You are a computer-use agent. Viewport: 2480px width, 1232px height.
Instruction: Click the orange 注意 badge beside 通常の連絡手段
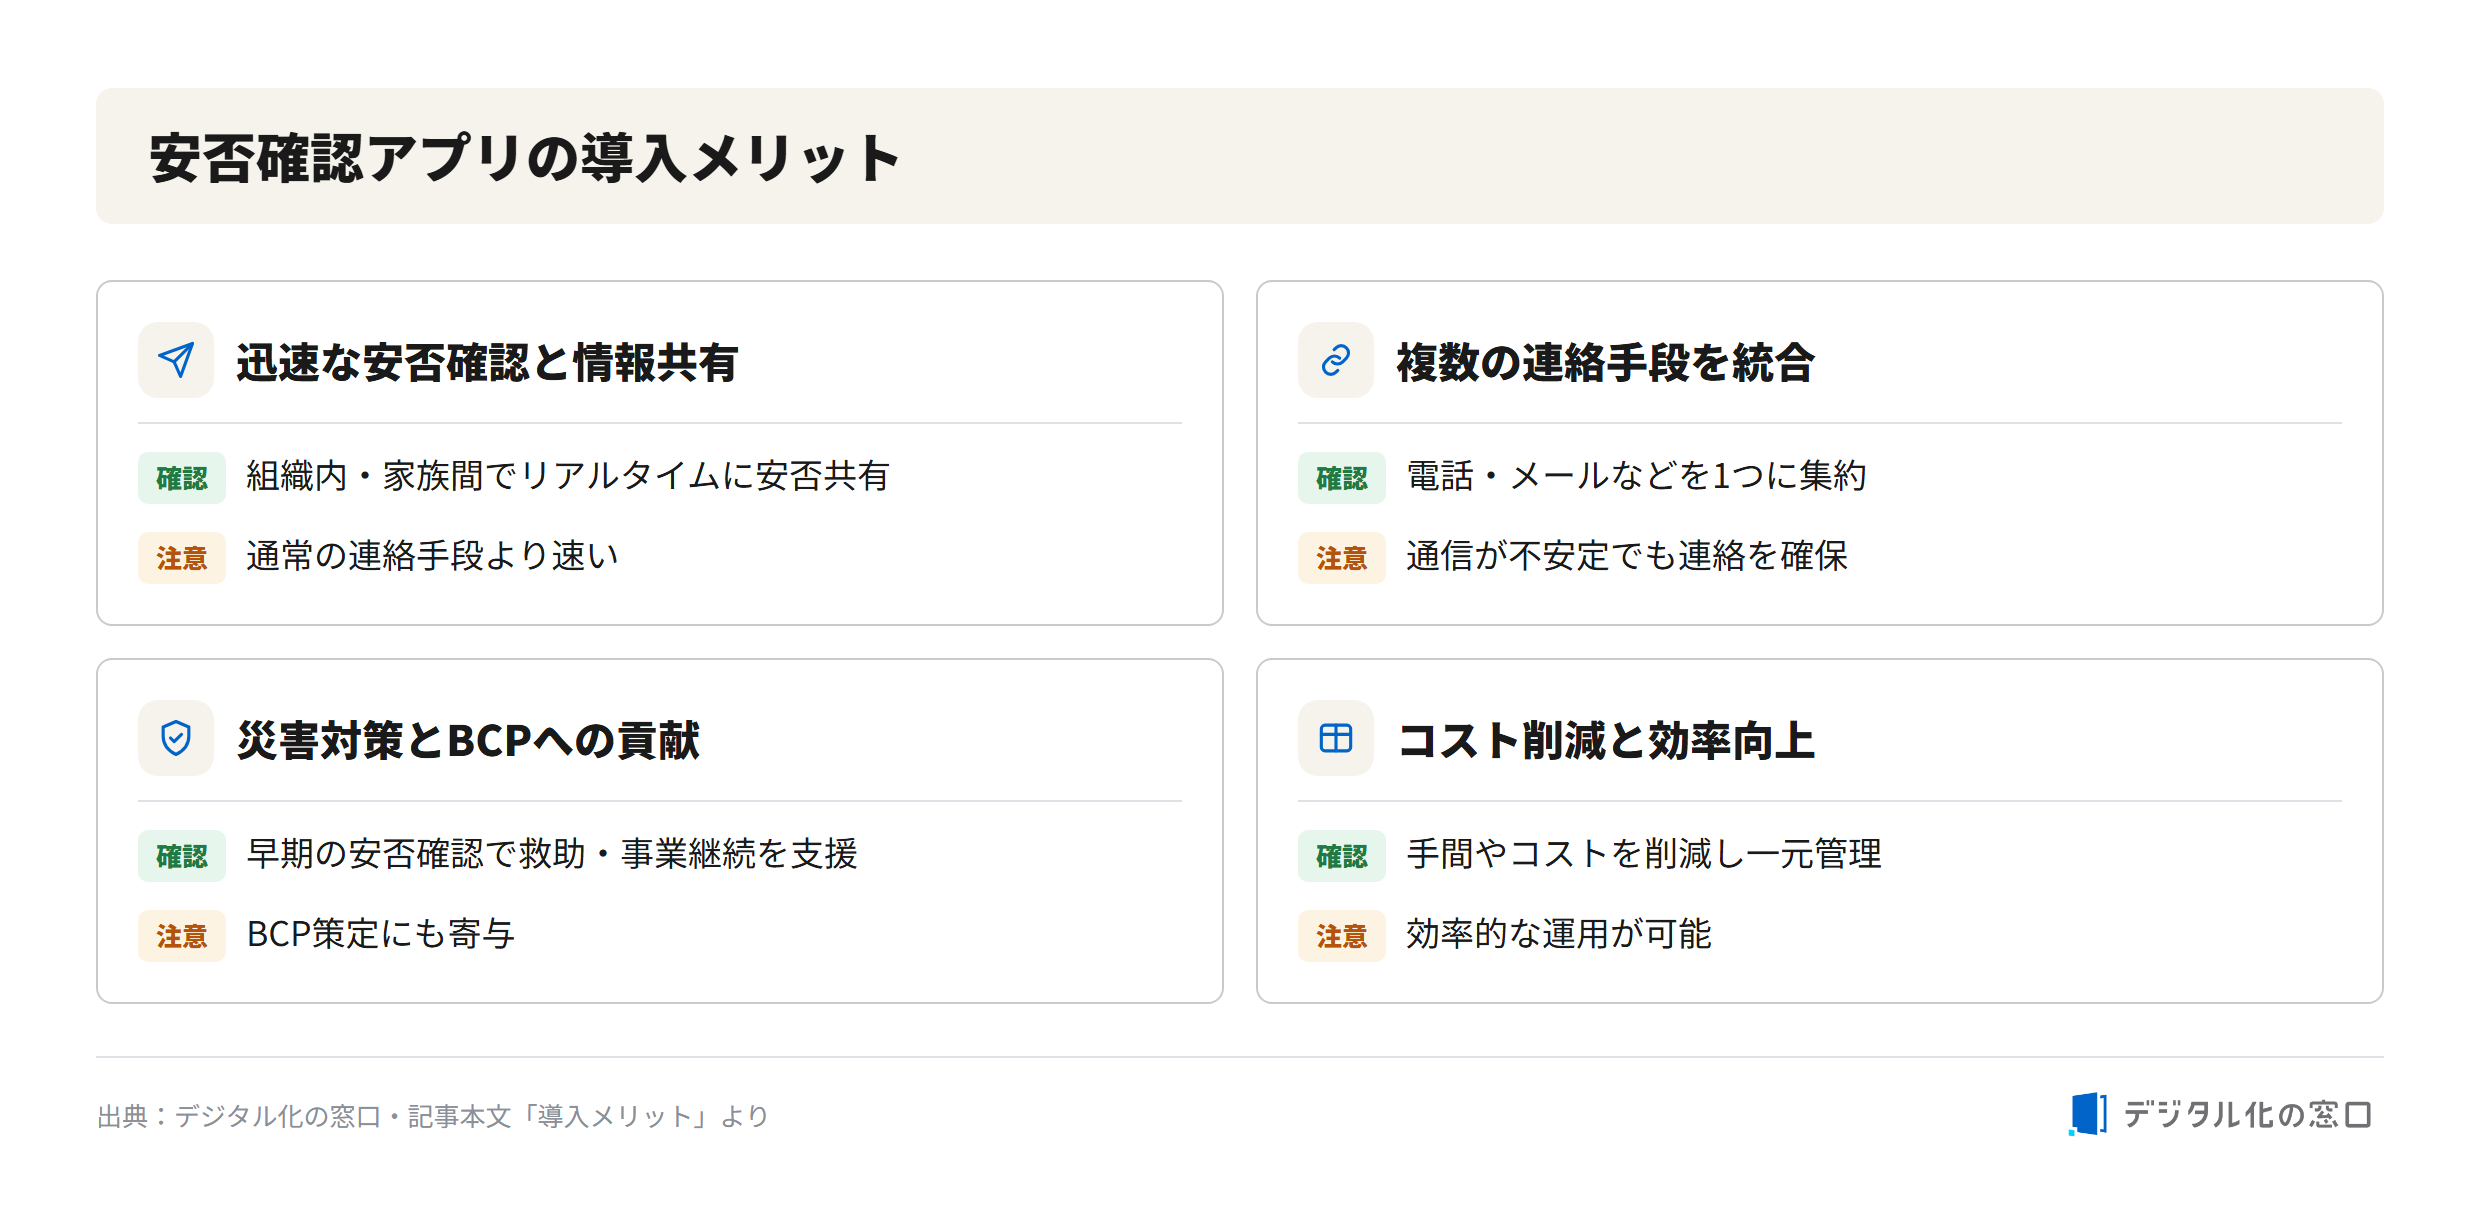pos(182,558)
